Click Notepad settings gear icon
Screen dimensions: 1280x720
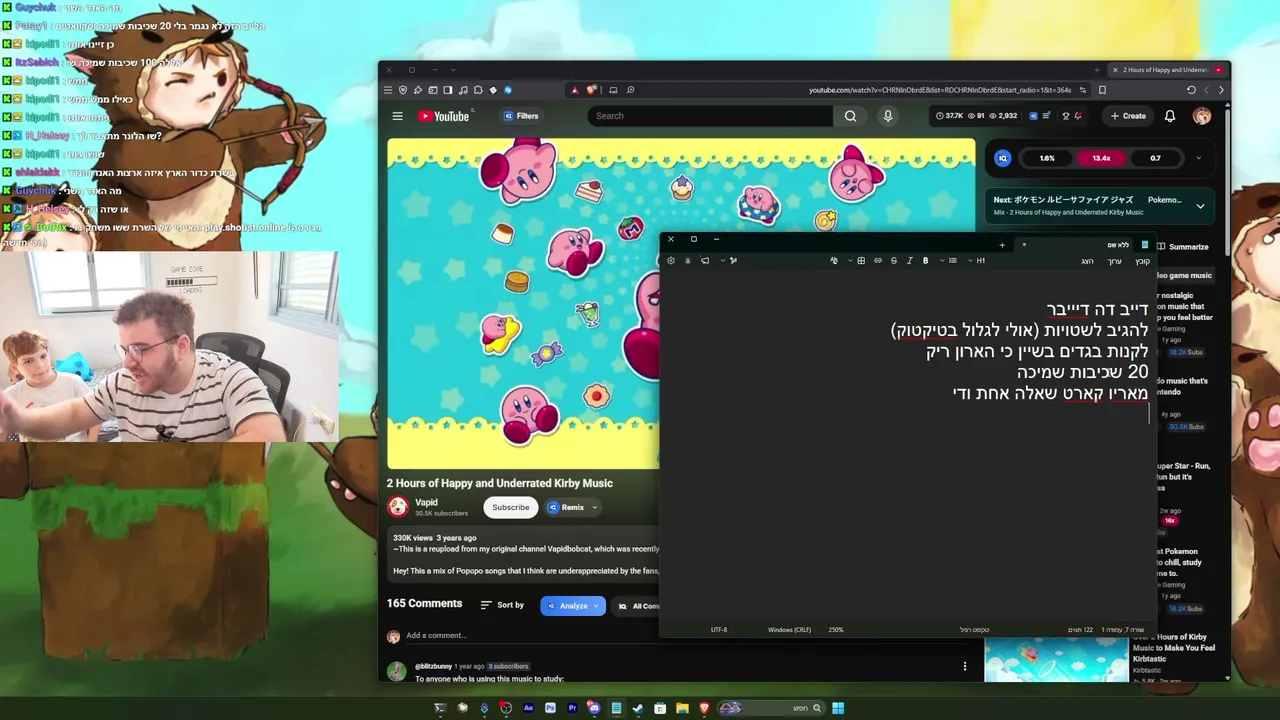pos(671,261)
